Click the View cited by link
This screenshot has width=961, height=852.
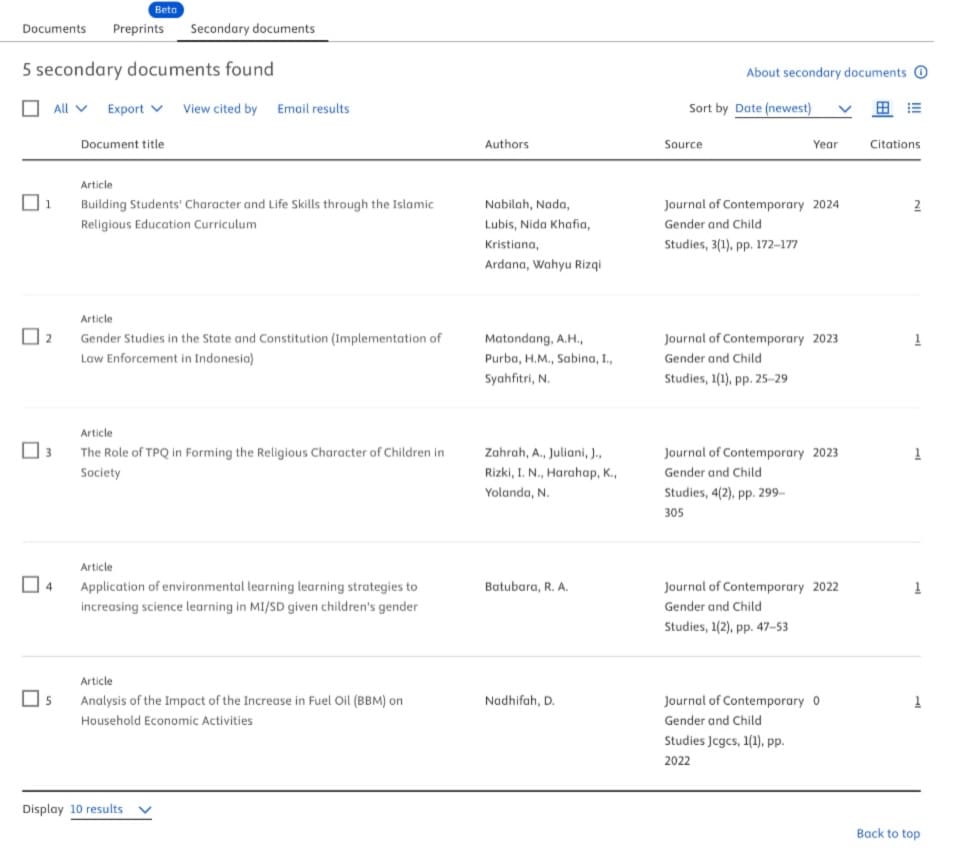click(x=219, y=108)
